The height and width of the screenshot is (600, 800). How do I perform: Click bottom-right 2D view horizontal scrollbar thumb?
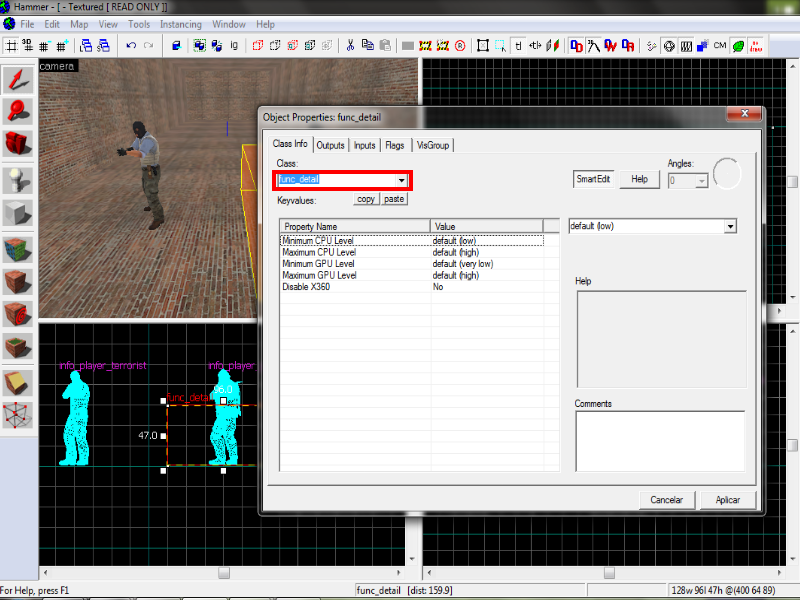tap(609, 573)
